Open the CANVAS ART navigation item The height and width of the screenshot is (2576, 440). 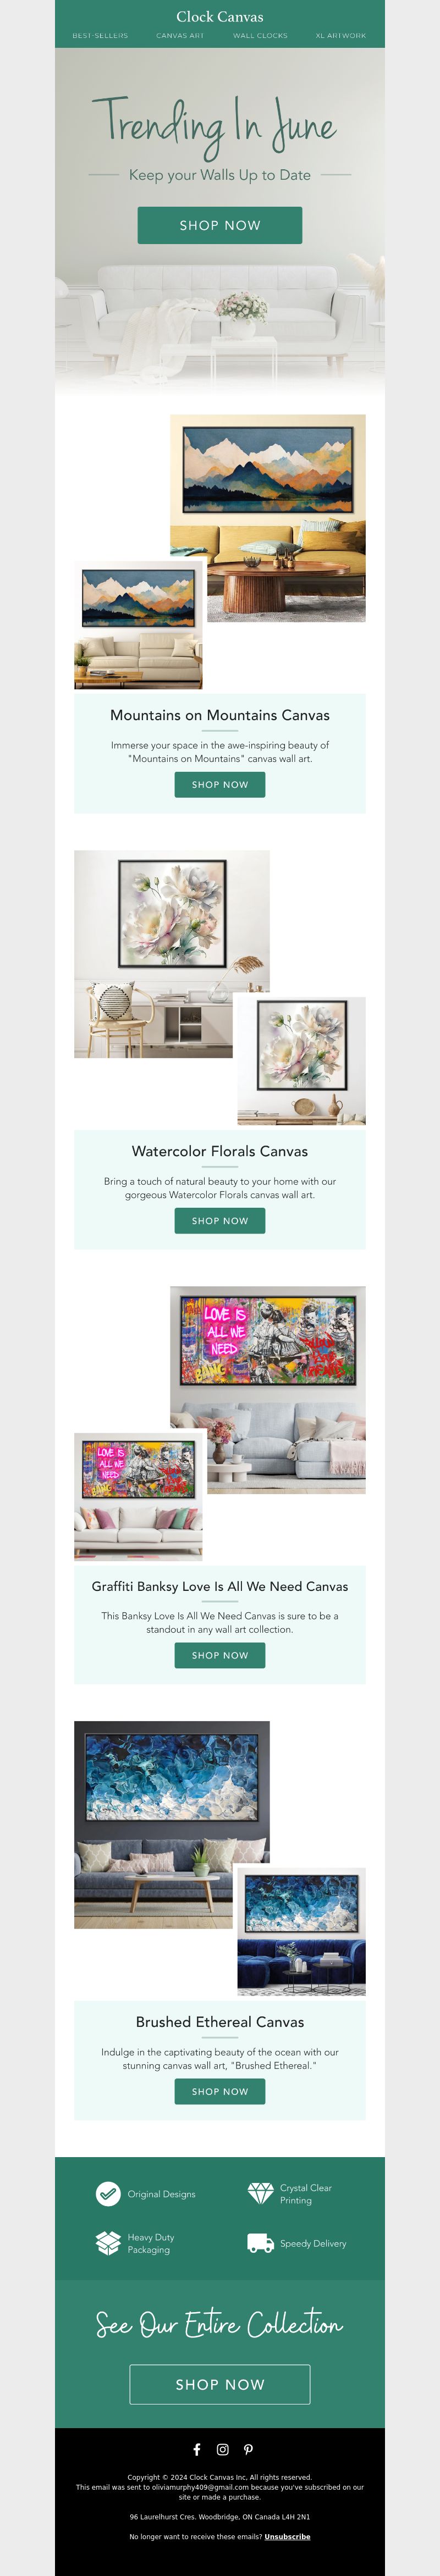[x=180, y=35]
